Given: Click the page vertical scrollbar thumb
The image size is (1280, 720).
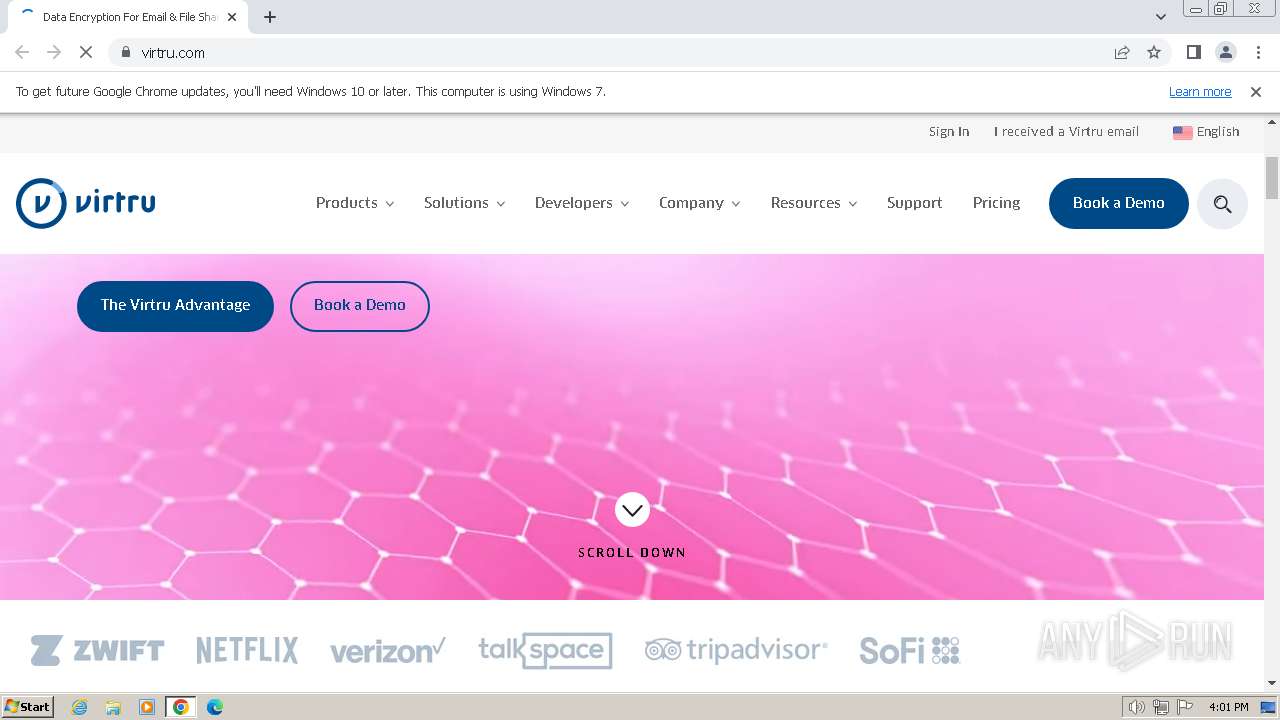Looking at the screenshot, I should 1272,178.
